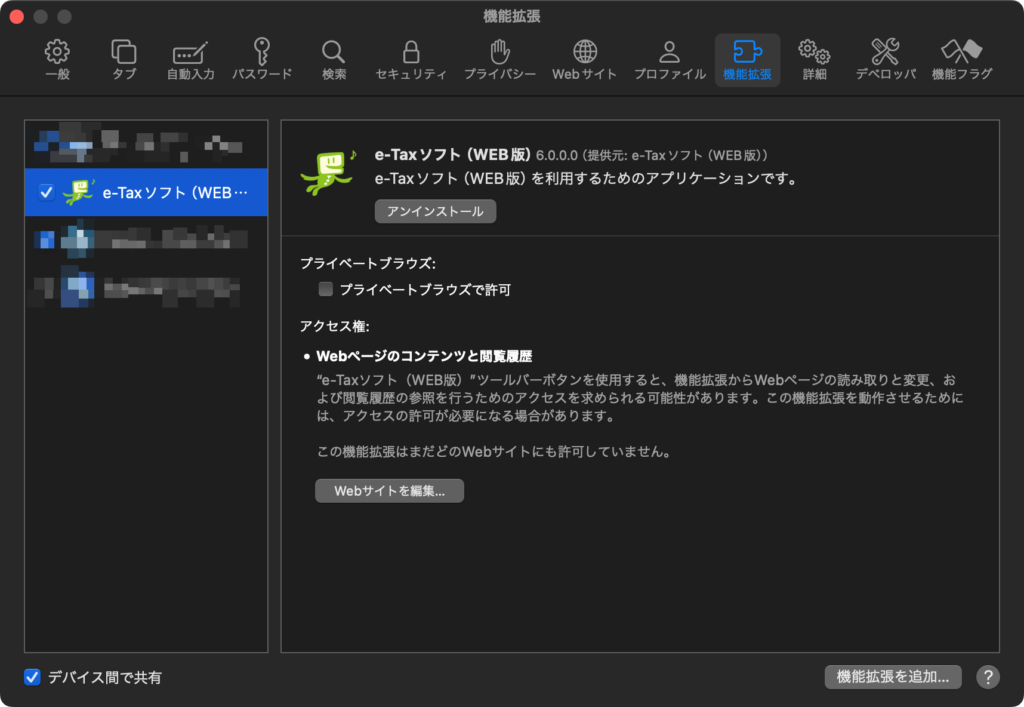This screenshot has height=707, width=1024.
Task: Open the 自動入力 (AutoFill) settings
Action: pos(190,60)
